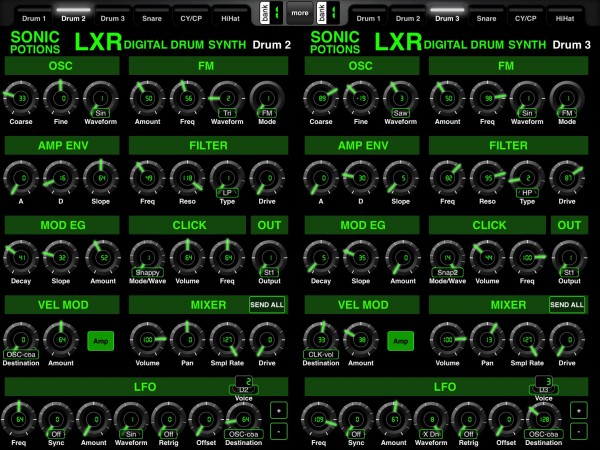
Task: Open Drum 2 FM Waveform 'Tri' selector
Action: pos(227,113)
